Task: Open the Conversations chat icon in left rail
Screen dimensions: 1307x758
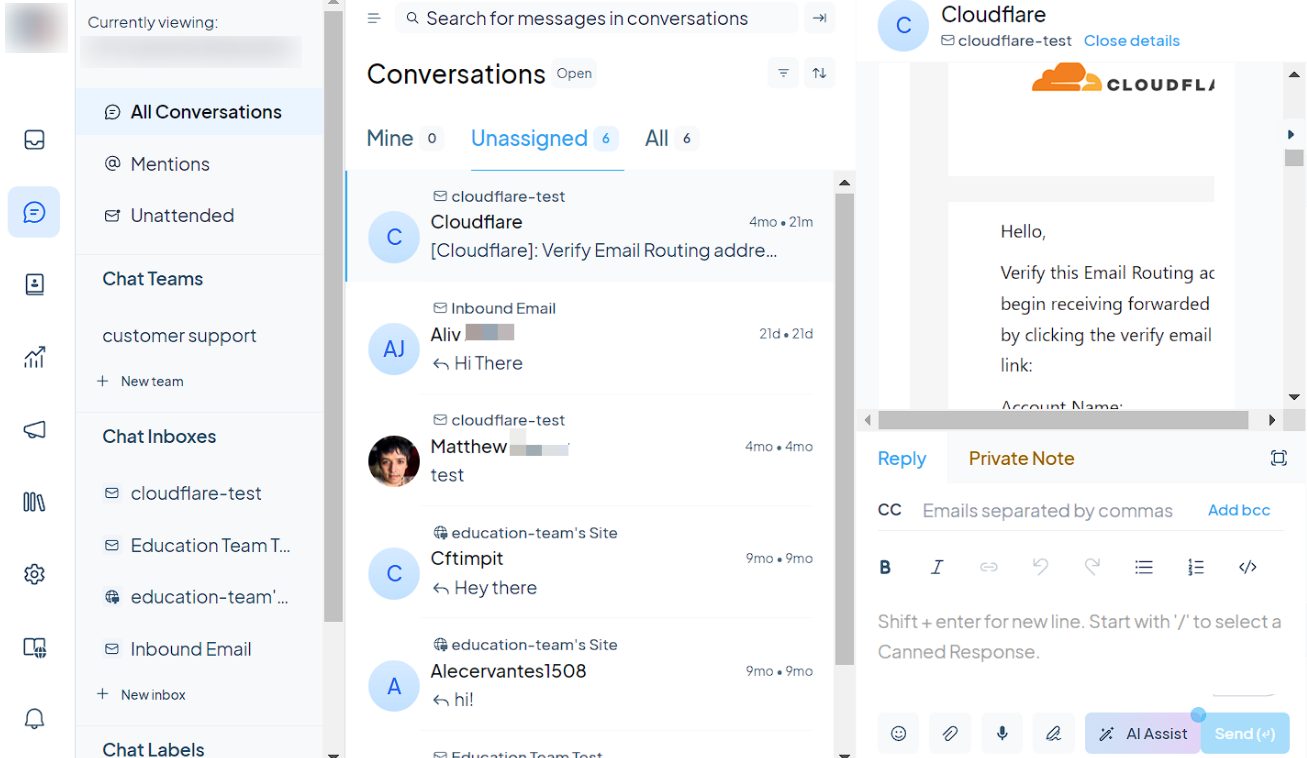Action: click(x=34, y=212)
